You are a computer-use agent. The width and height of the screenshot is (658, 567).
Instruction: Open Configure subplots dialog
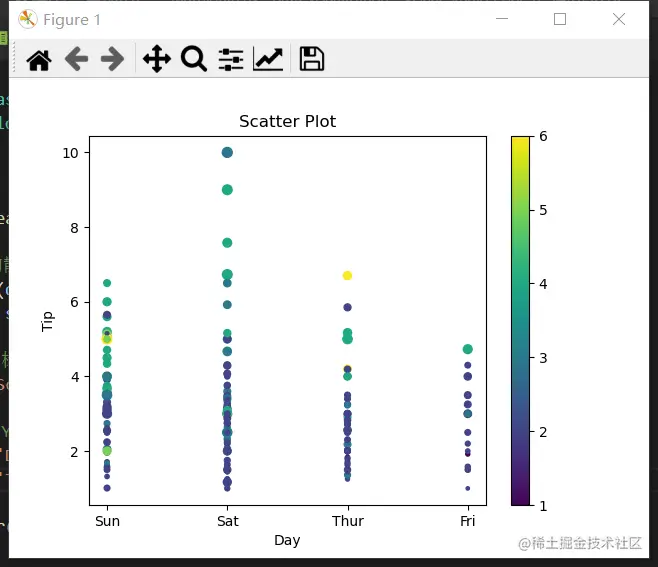point(231,59)
